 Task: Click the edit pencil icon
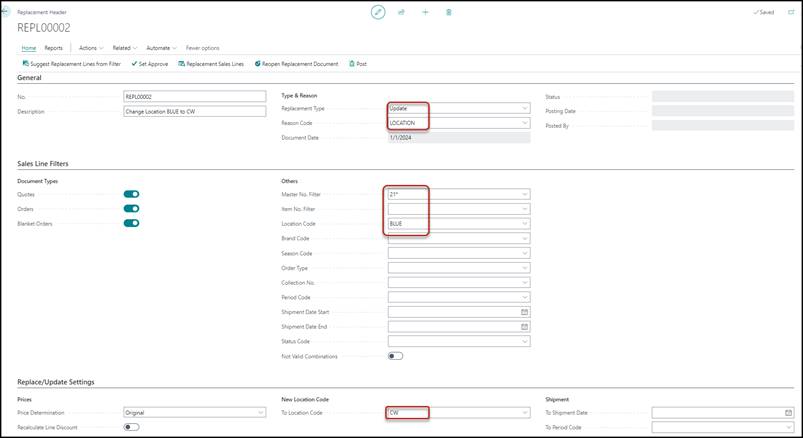(x=378, y=12)
